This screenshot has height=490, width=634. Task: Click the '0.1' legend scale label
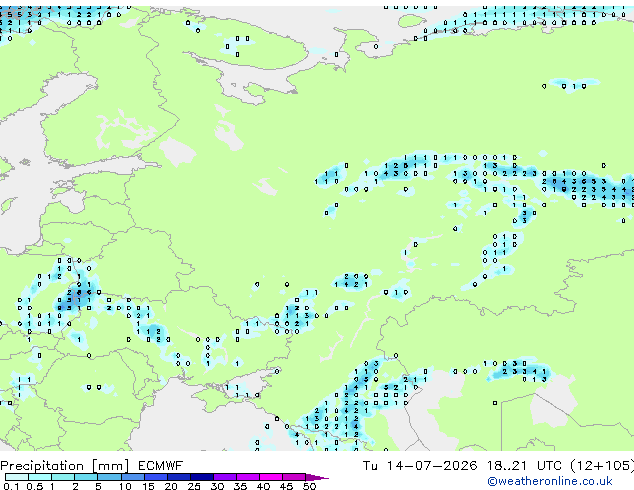pos(11,486)
